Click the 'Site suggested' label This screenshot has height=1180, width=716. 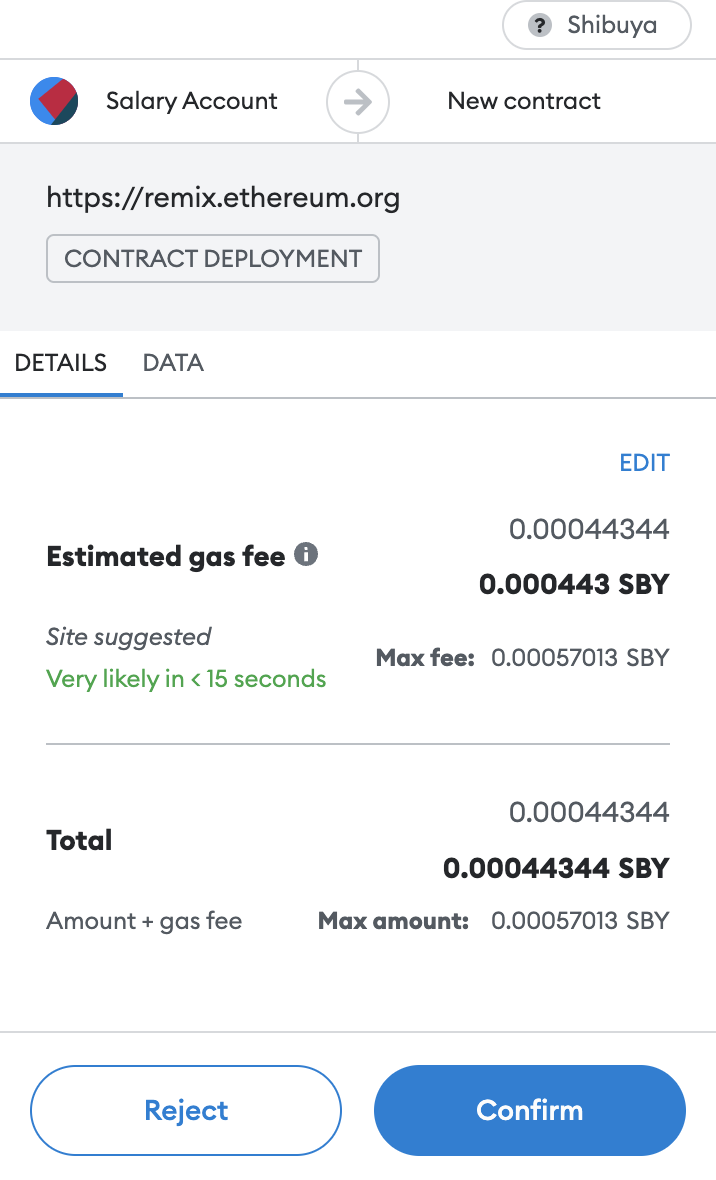tap(129, 637)
